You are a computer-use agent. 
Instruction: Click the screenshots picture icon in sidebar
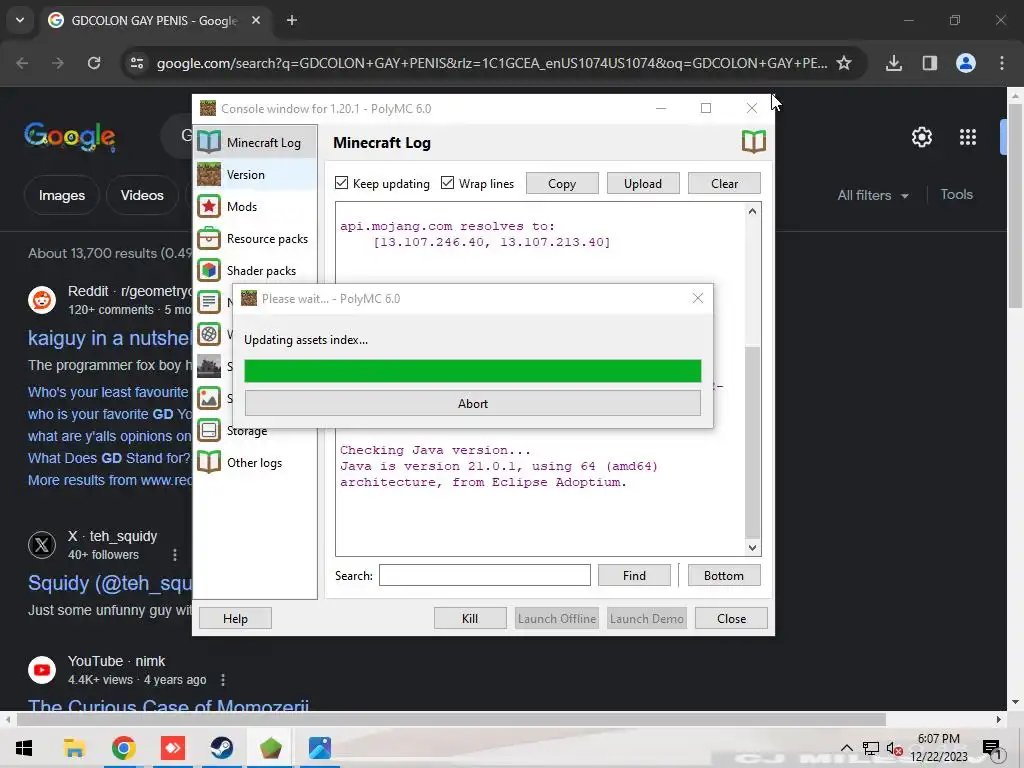209,398
